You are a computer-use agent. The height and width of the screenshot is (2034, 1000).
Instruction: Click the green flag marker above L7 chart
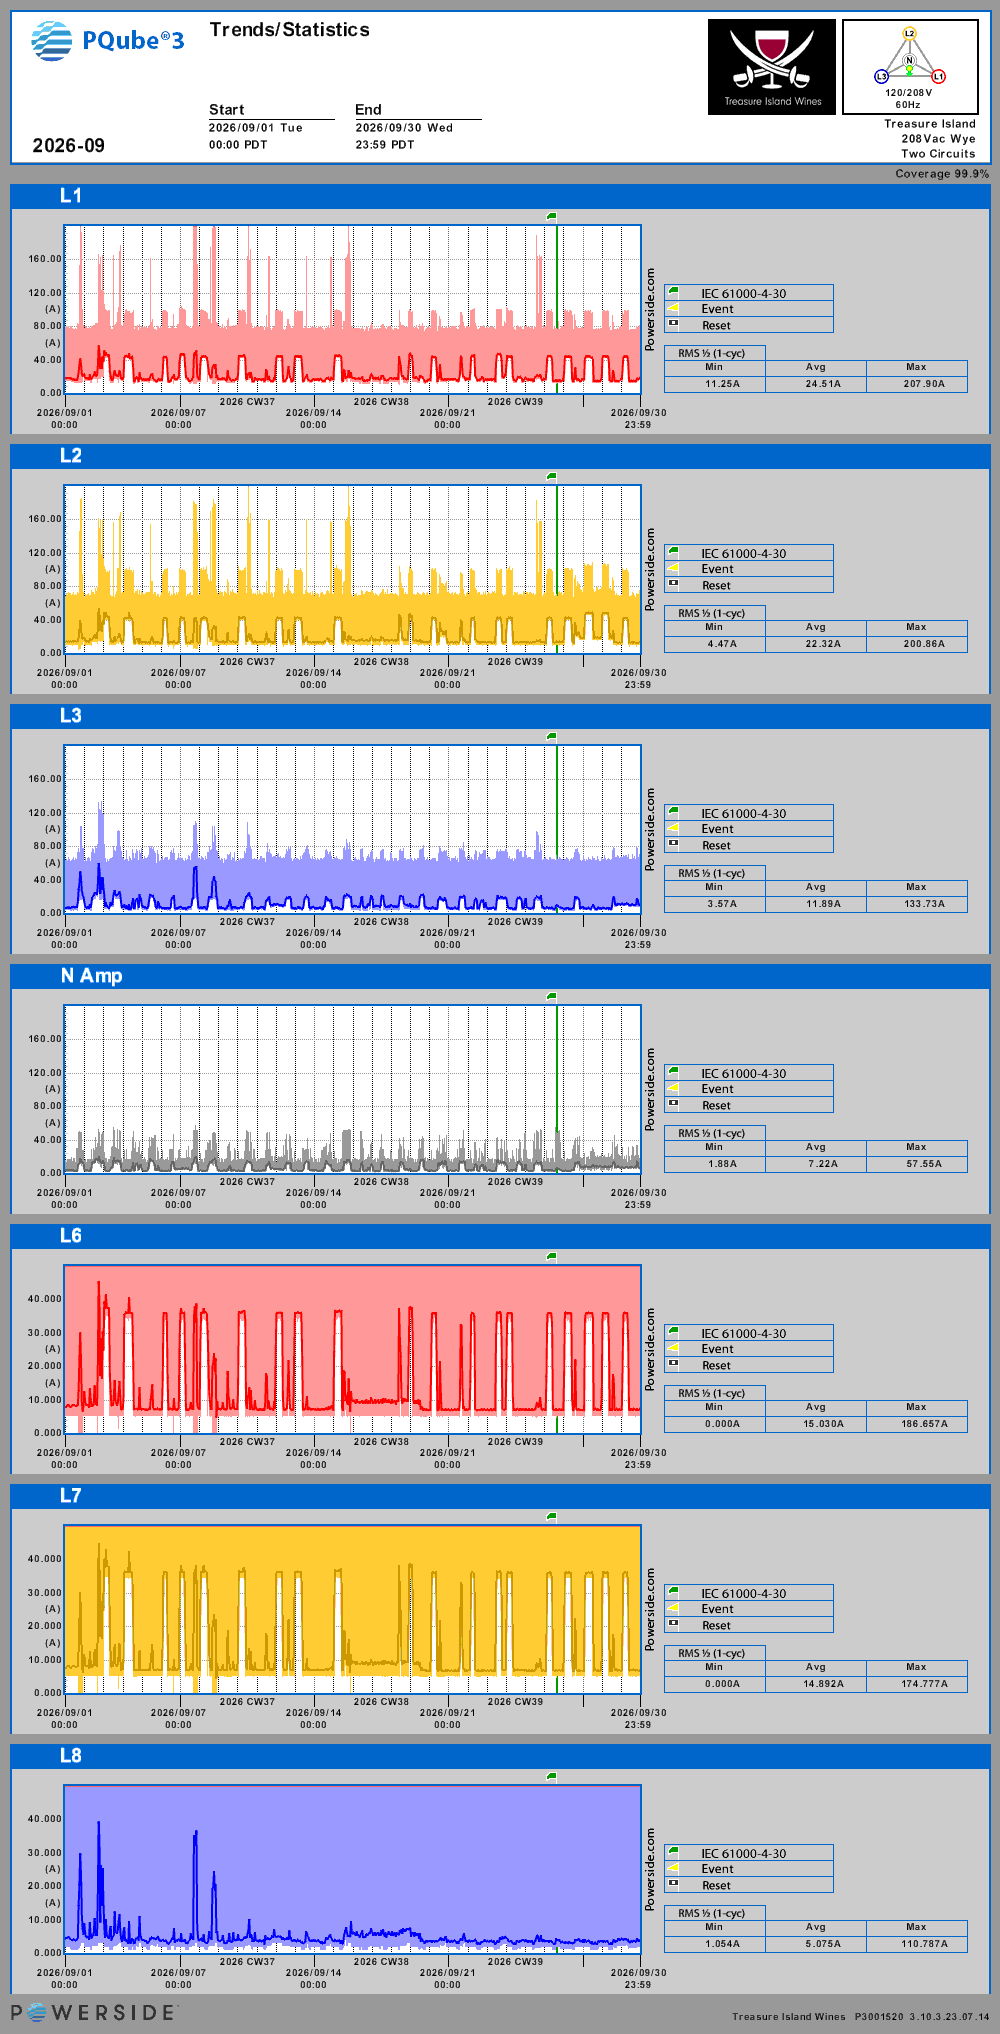[551, 1516]
